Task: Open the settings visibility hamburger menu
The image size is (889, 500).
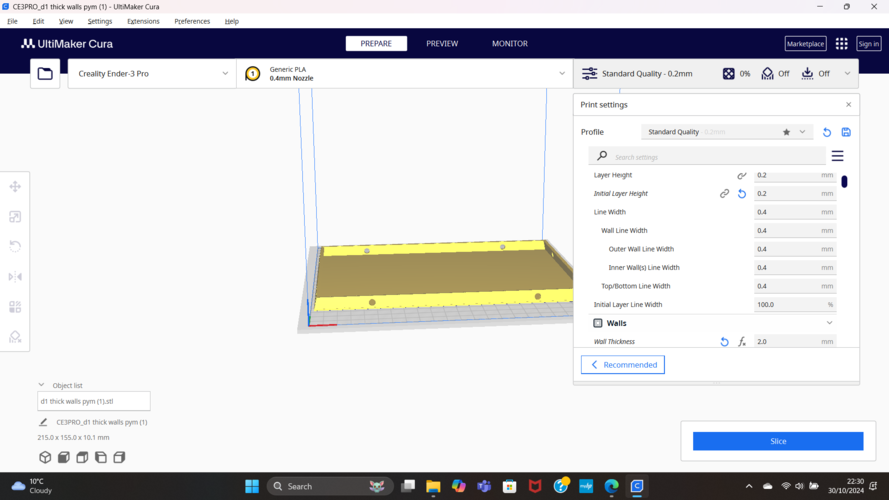Action: [x=837, y=156]
